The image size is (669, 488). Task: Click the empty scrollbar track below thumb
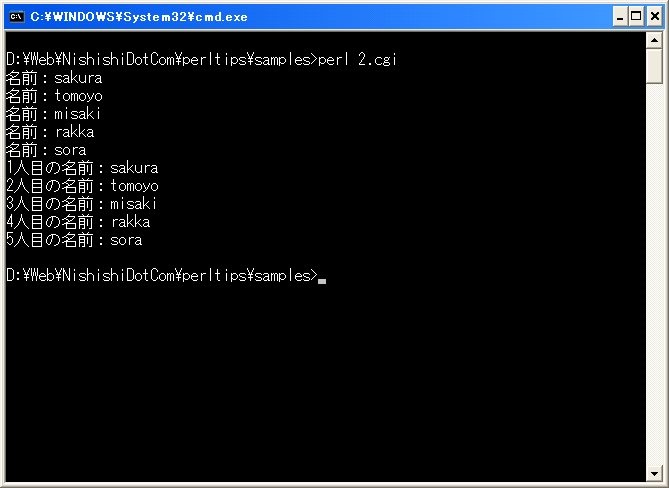click(x=654, y=274)
